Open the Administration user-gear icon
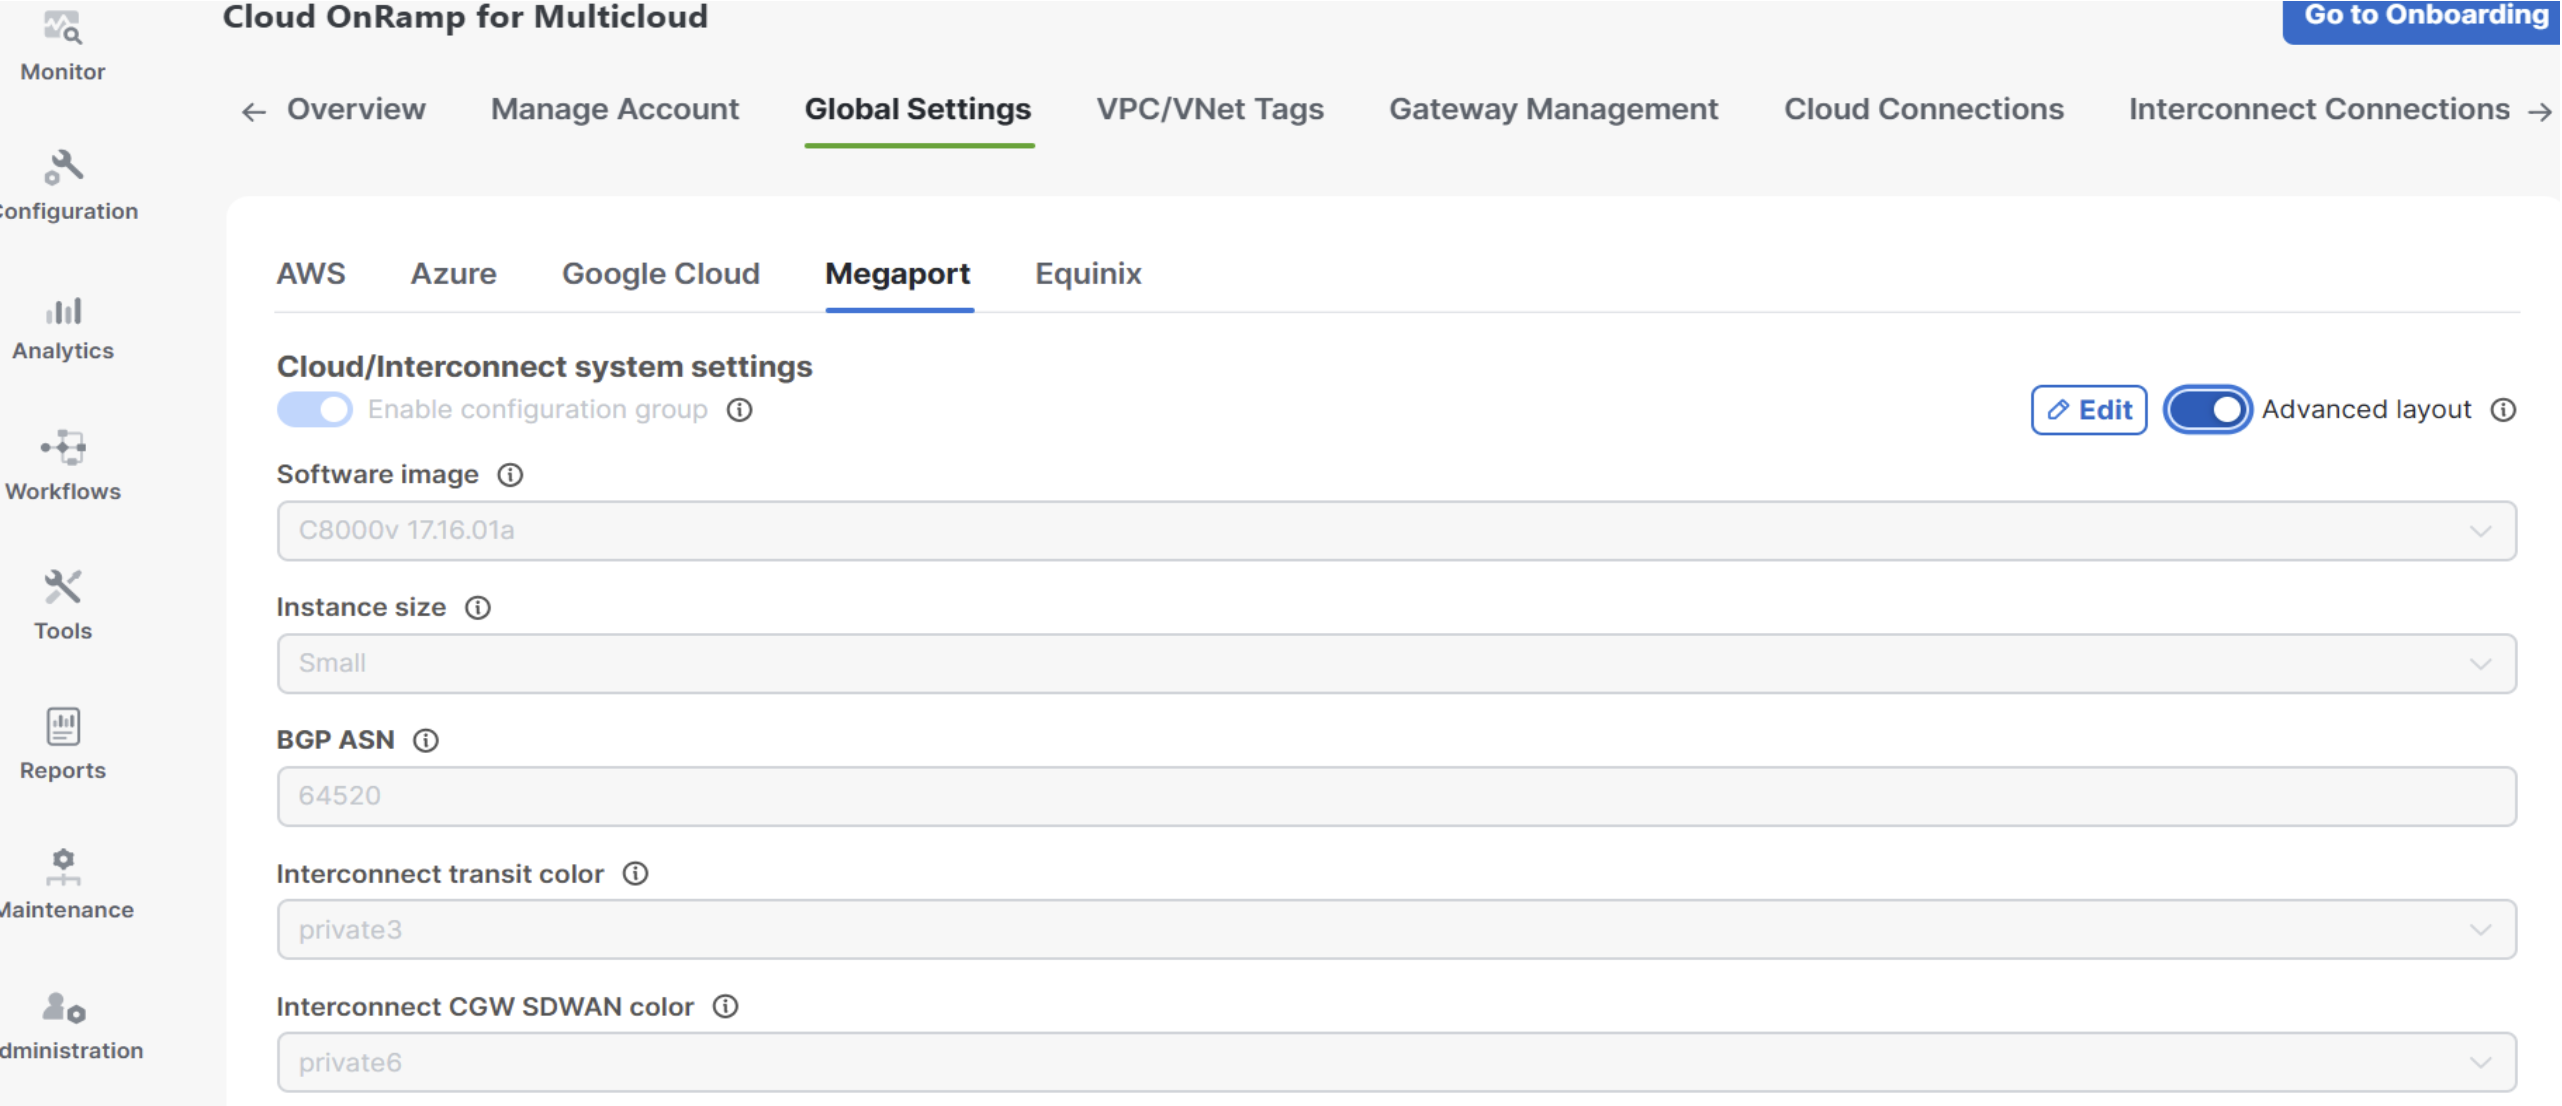The height and width of the screenshot is (1106, 2562). tap(64, 1007)
